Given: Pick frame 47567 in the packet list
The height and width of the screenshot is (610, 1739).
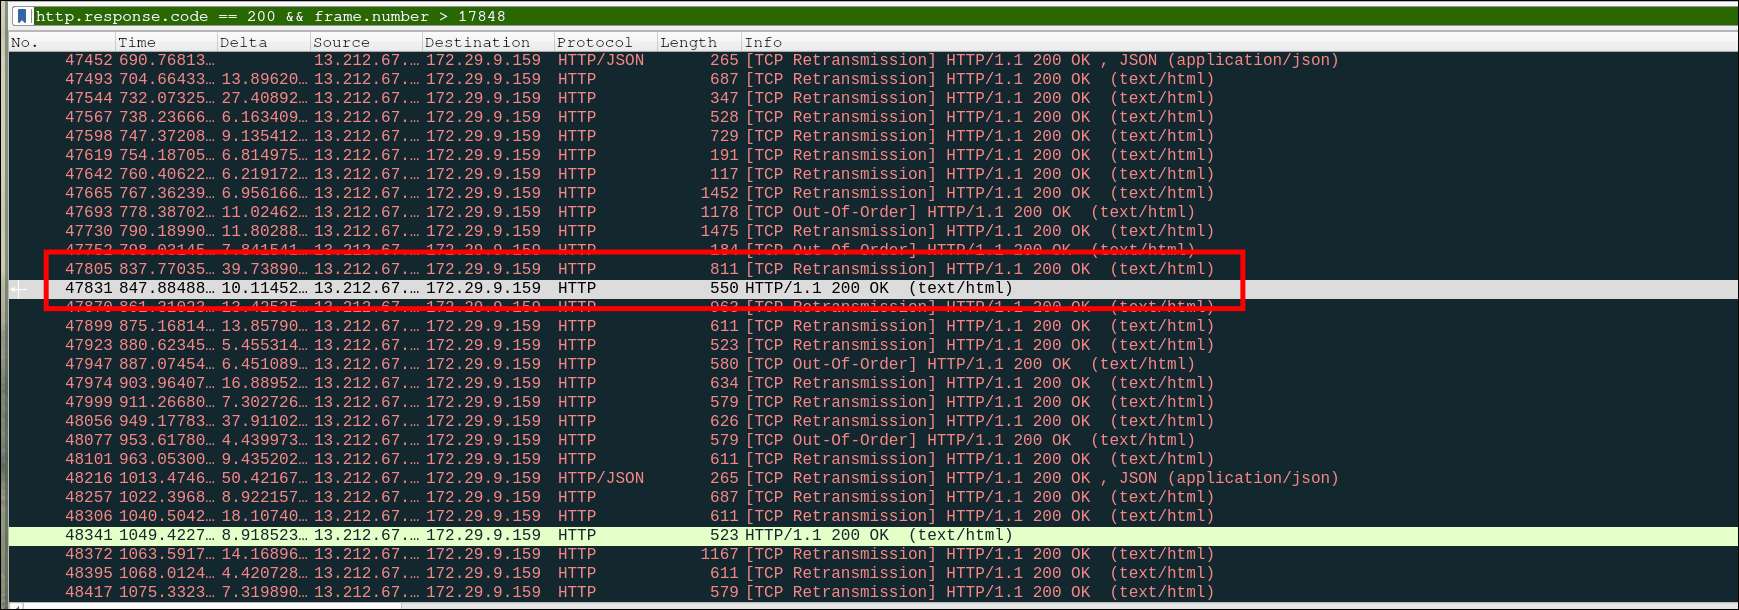Looking at the screenshot, I should pos(873,117).
